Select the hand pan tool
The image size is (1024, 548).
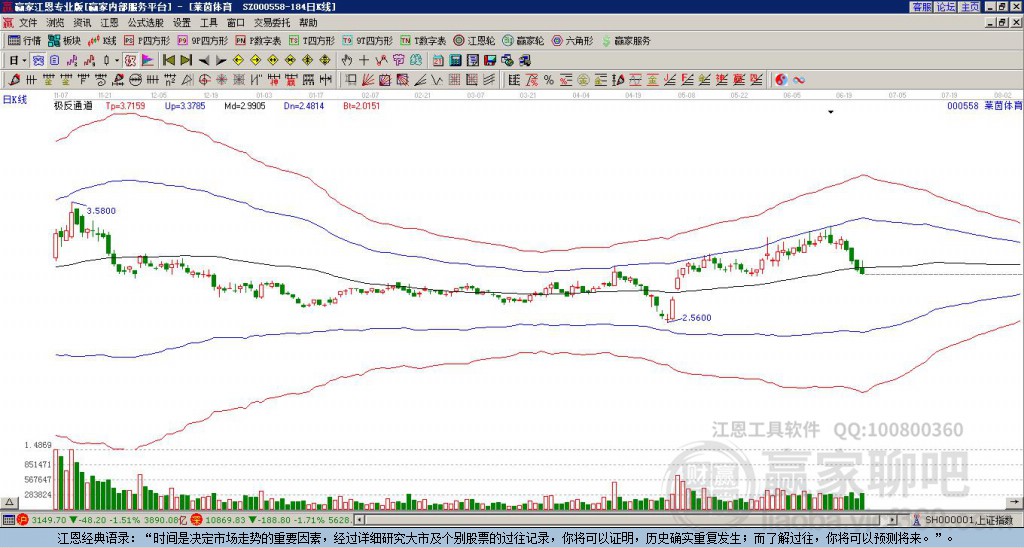[346, 60]
